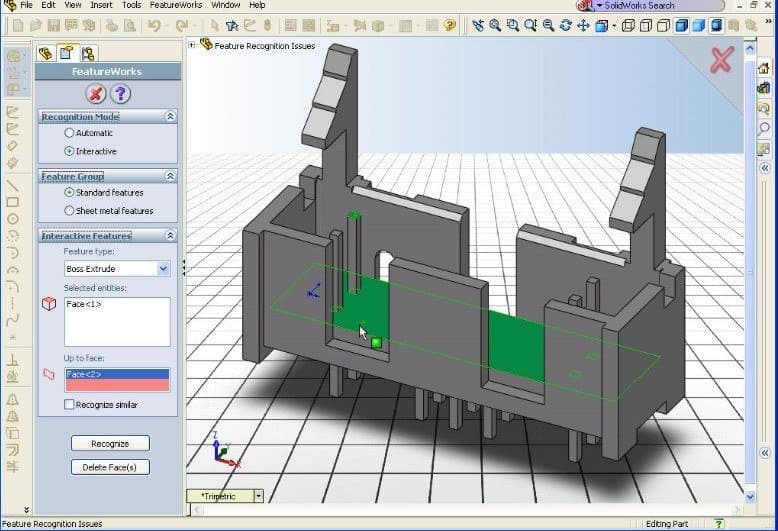This screenshot has height=531, width=778.
Task: Select Automatic recognition mode
Action: (x=69, y=133)
